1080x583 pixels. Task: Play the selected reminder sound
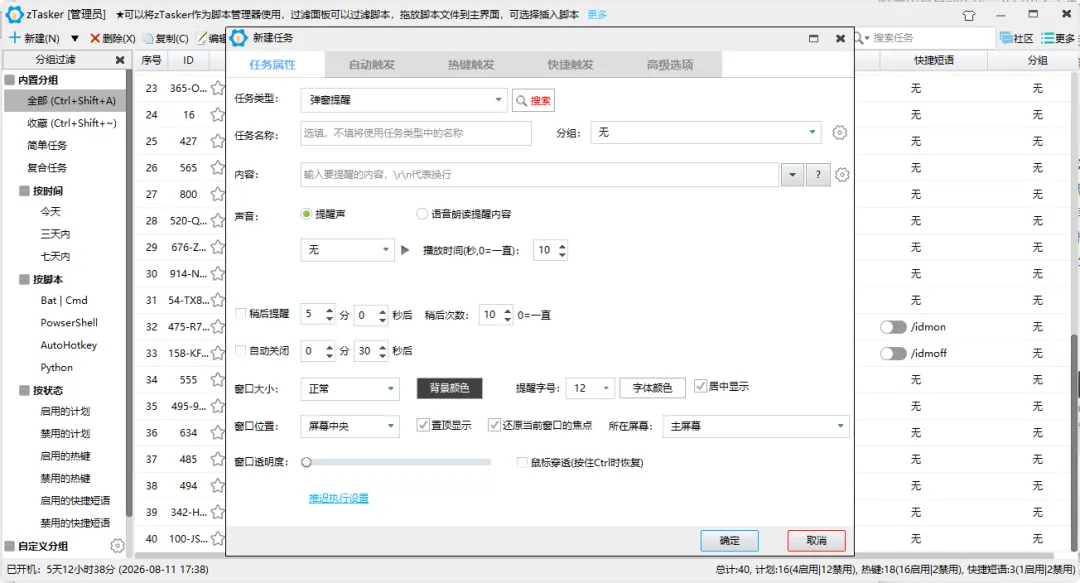pos(405,250)
